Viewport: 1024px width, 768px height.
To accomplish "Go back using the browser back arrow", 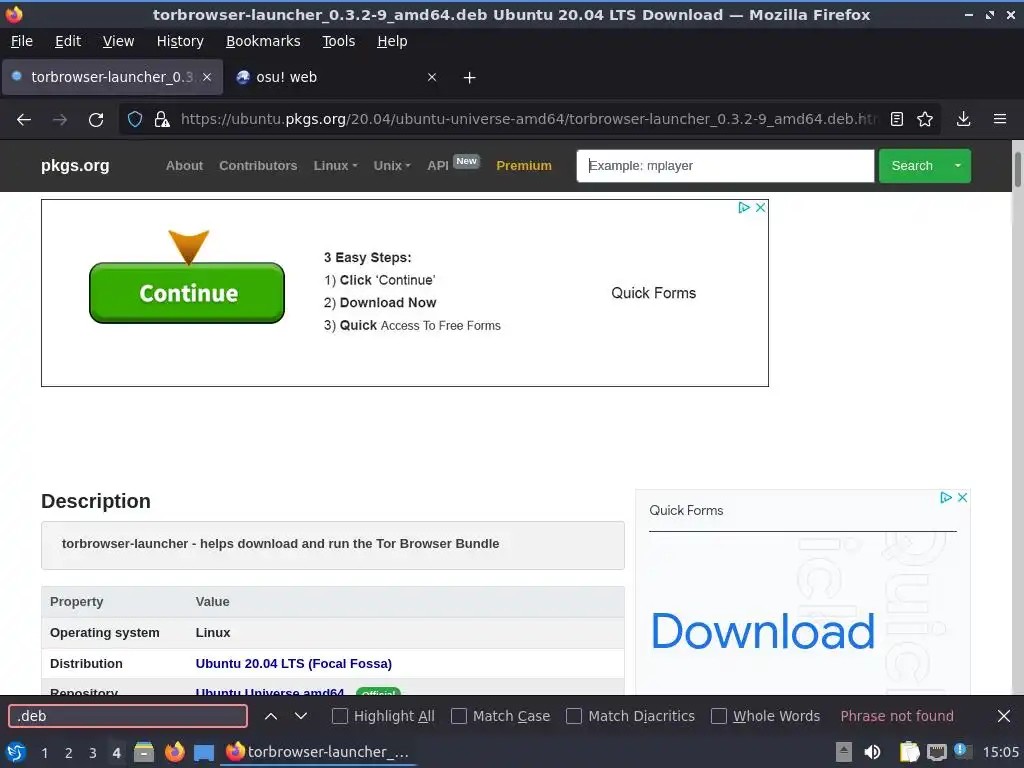I will click(x=24, y=120).
